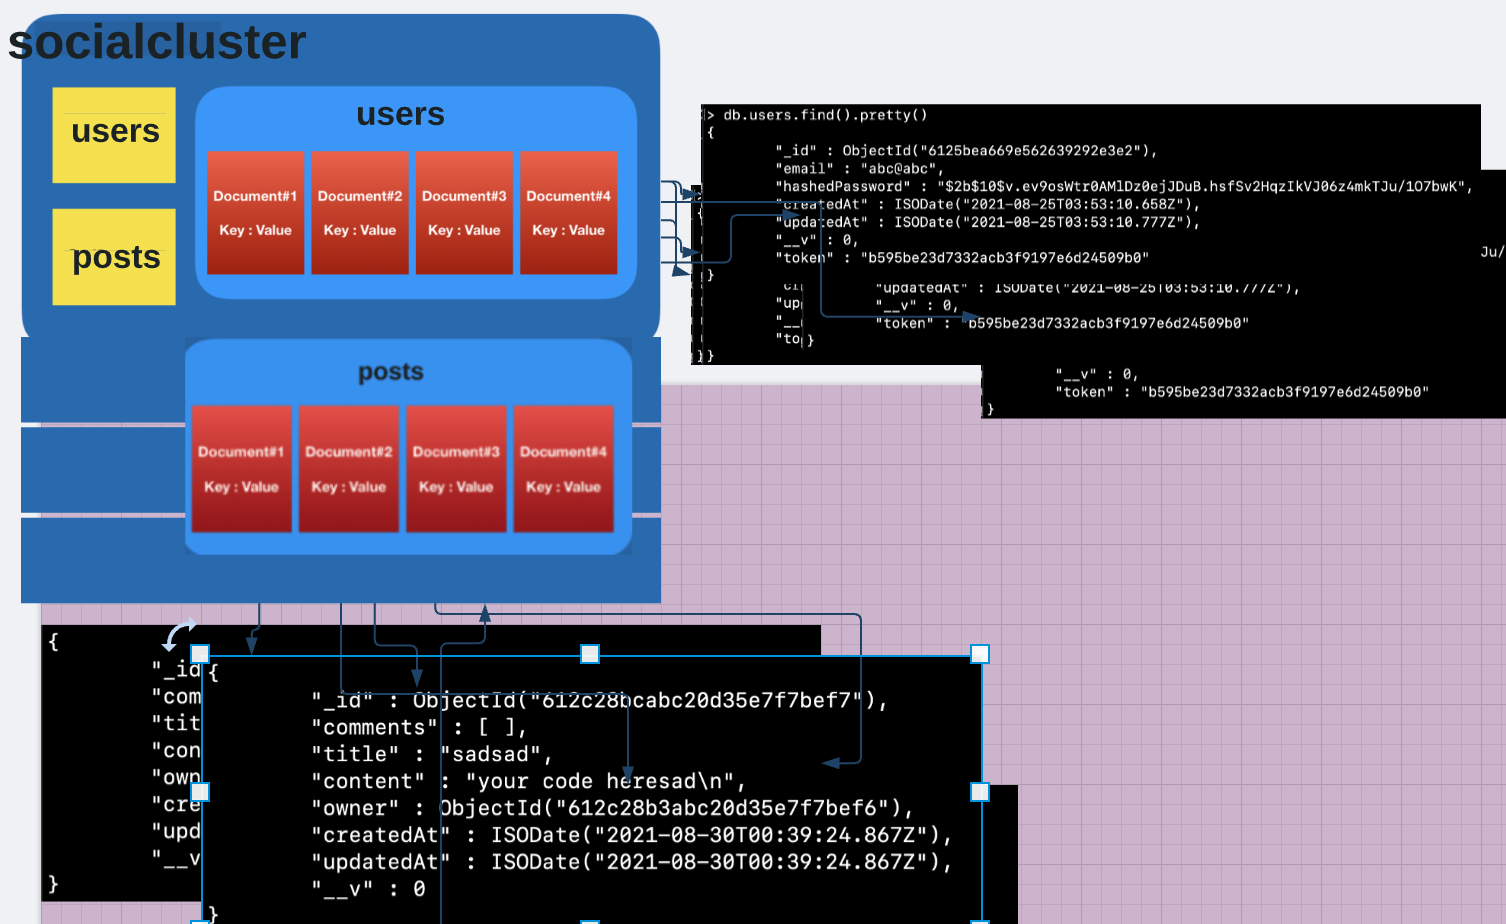1506x924 pixels.
Task: Select Document#4 in the users collection
Action: tap(568, 213)
